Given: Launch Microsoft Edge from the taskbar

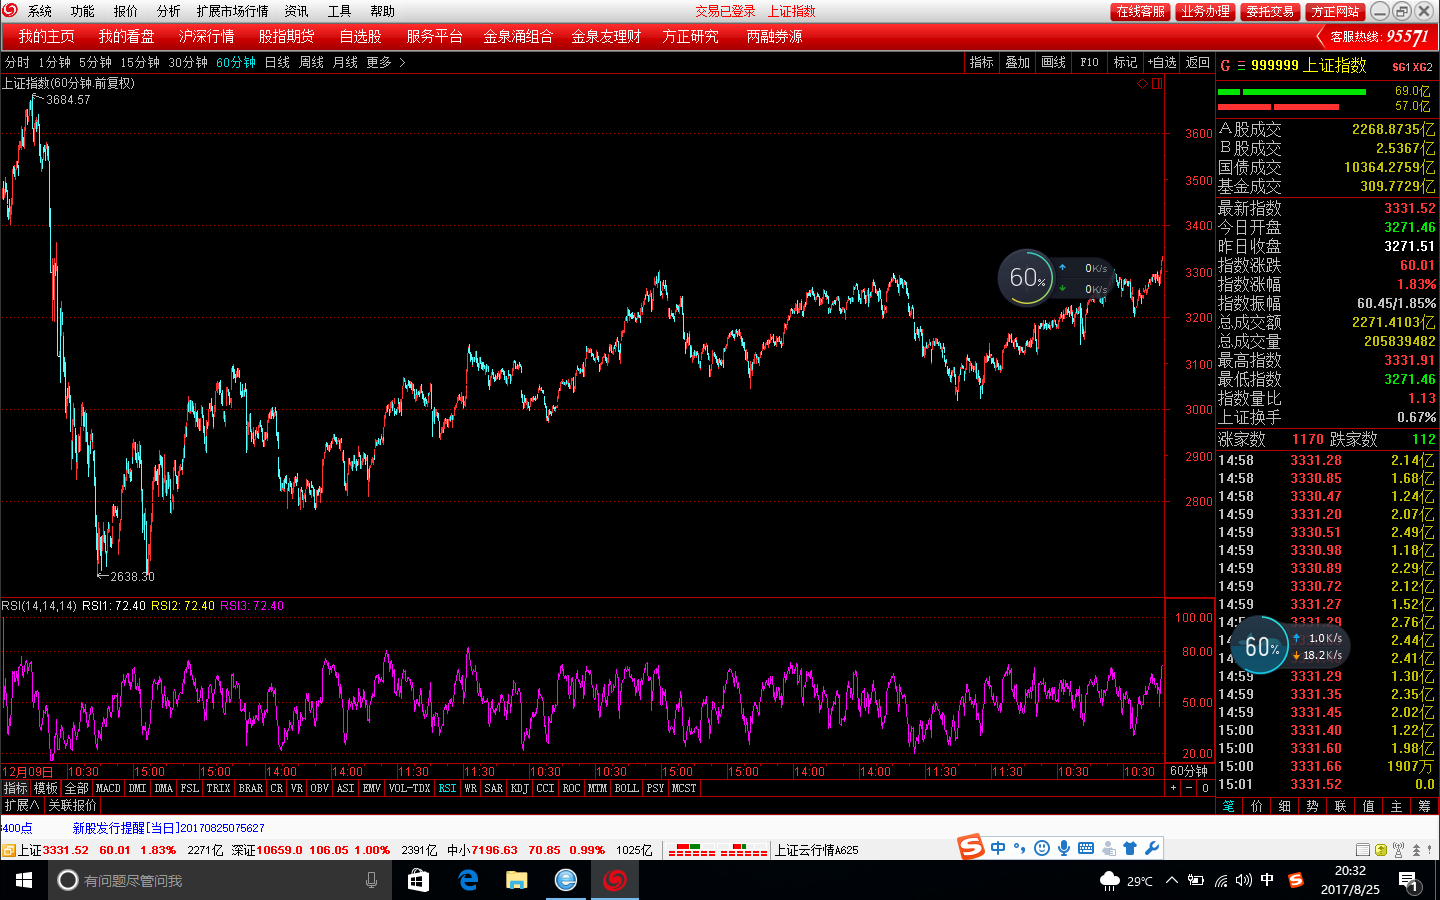Looking at the screenshot, I should [x=468, y=880].
